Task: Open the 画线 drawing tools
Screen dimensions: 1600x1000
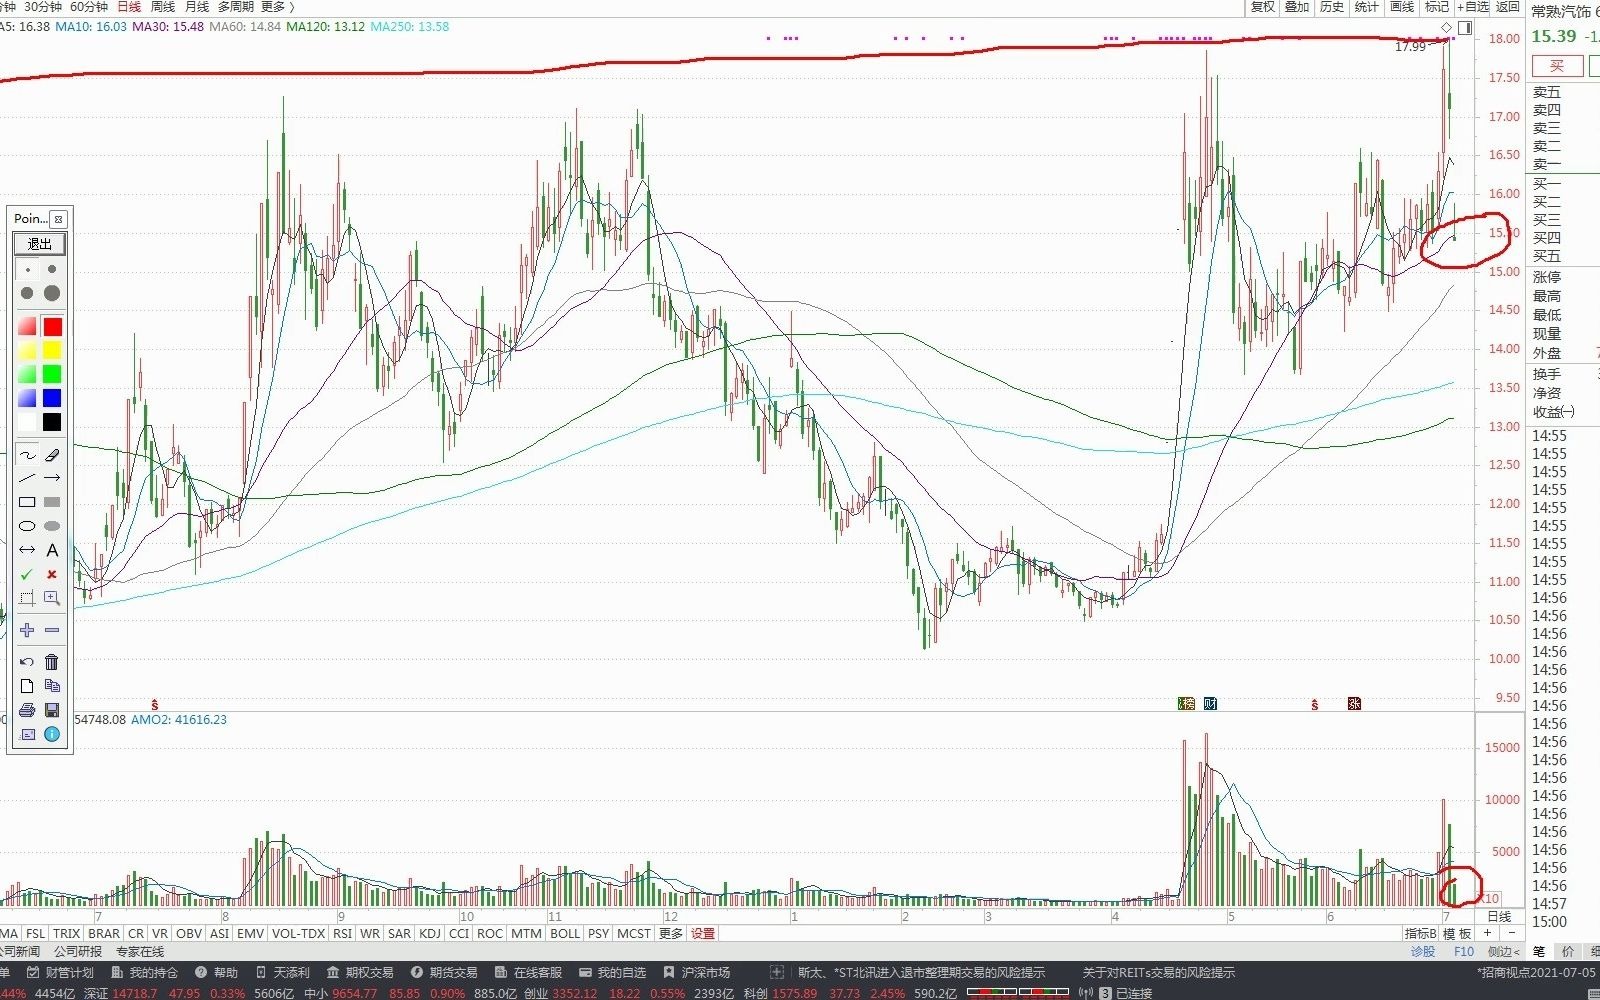Action: pos(1402,7)
